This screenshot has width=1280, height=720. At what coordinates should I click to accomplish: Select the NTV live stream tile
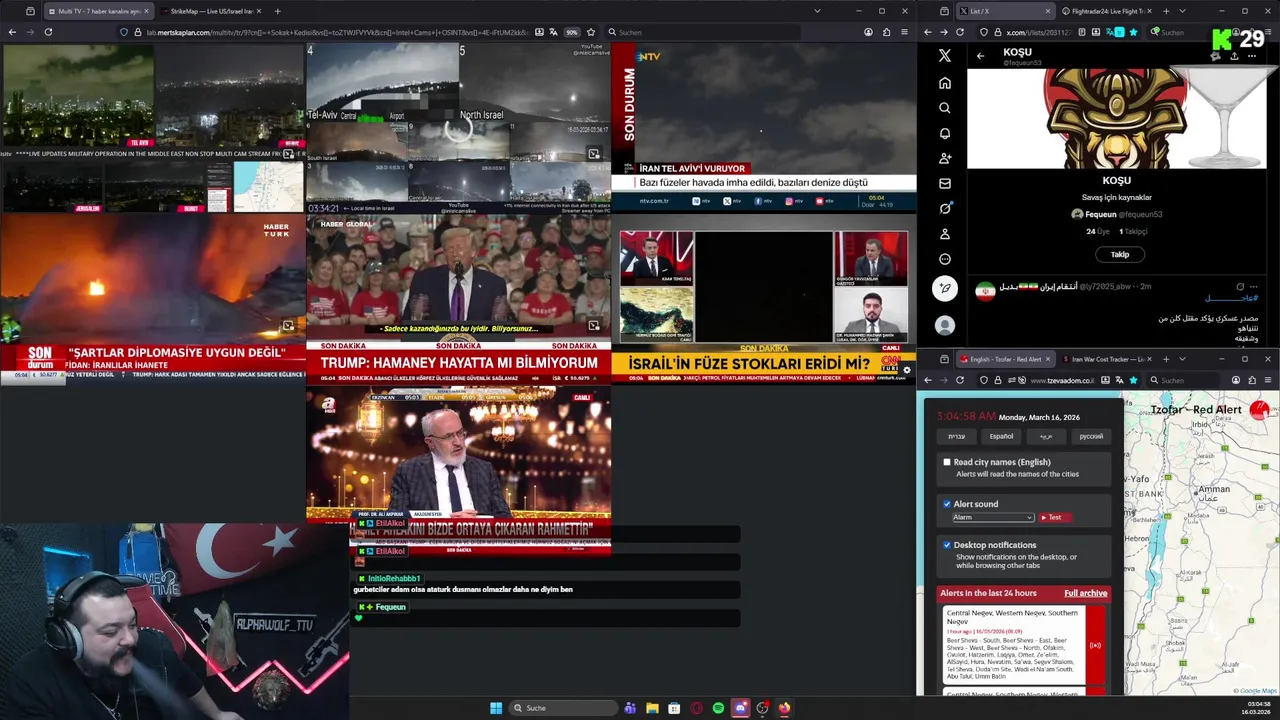(x=764, y=126)
